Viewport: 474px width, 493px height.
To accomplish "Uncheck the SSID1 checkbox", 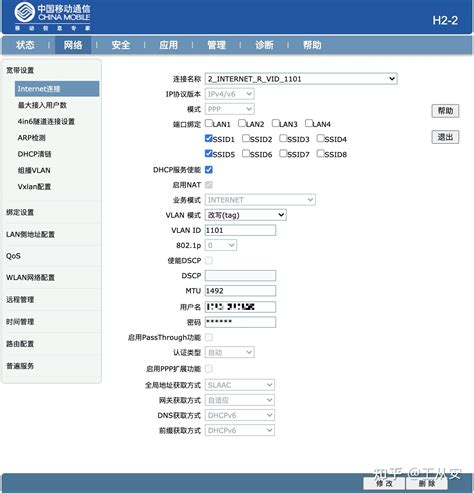I will 209,138.
